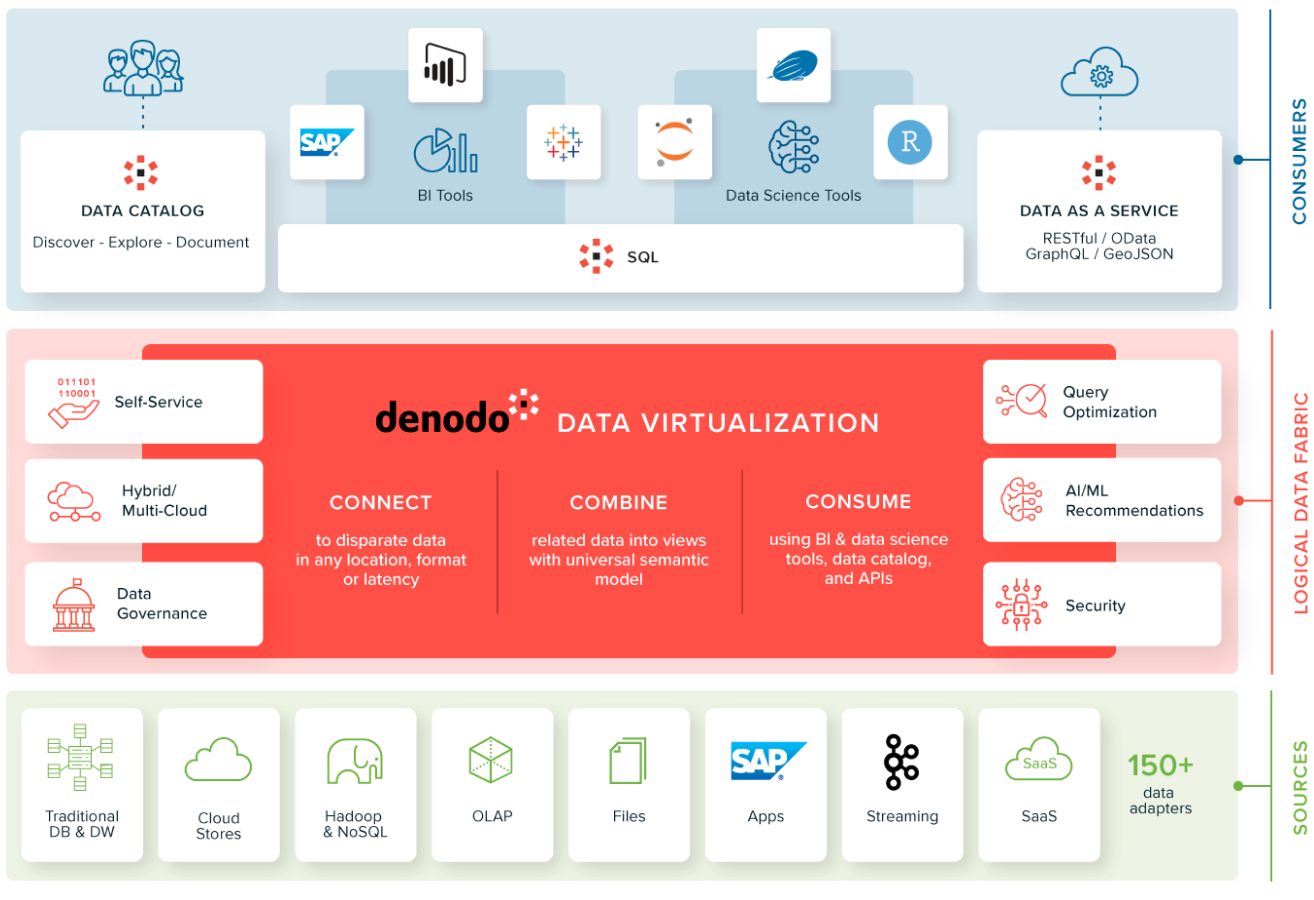Click the vertical CONSUMERS label
This screenshot has width=1314, height=900.
pyautogui.click(x=1299, y=160)
